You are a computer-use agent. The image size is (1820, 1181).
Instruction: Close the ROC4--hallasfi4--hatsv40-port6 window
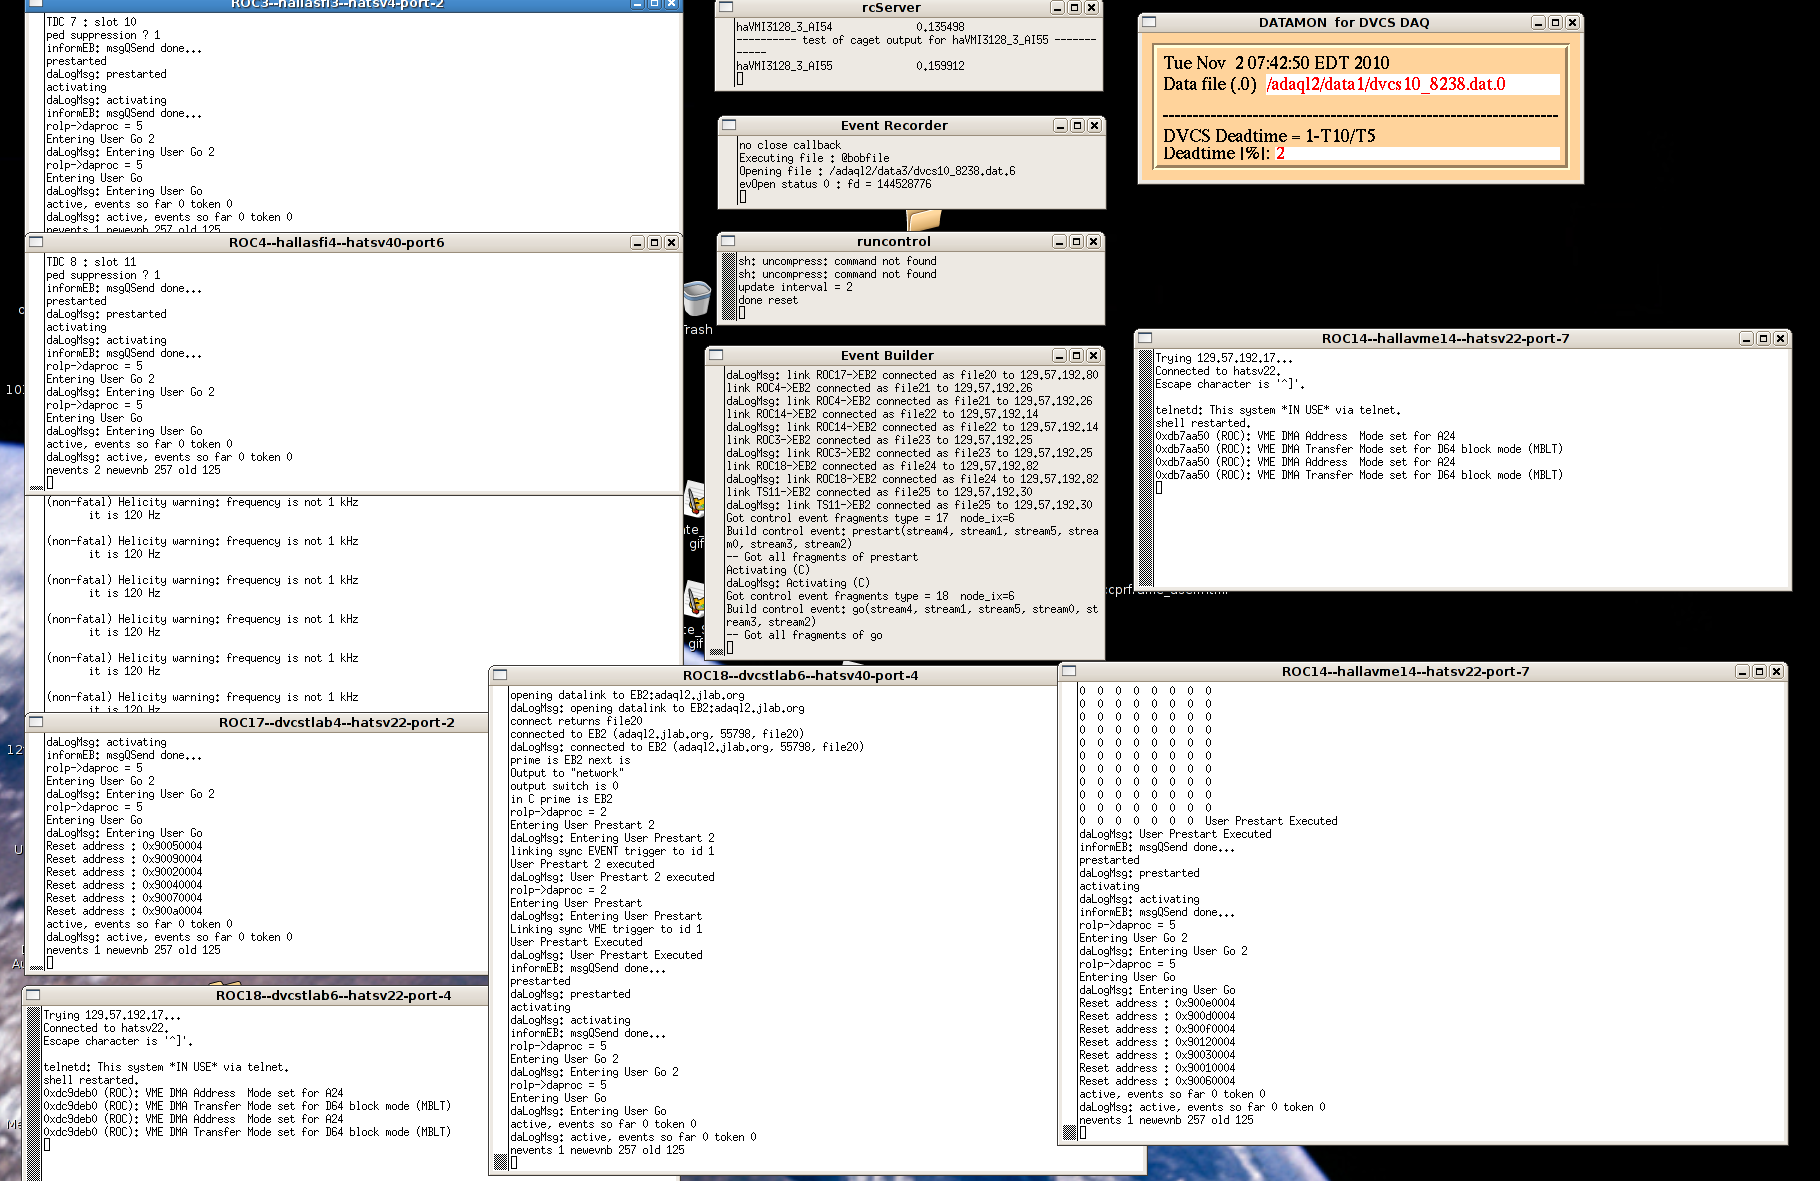click(x=671, y=242)
